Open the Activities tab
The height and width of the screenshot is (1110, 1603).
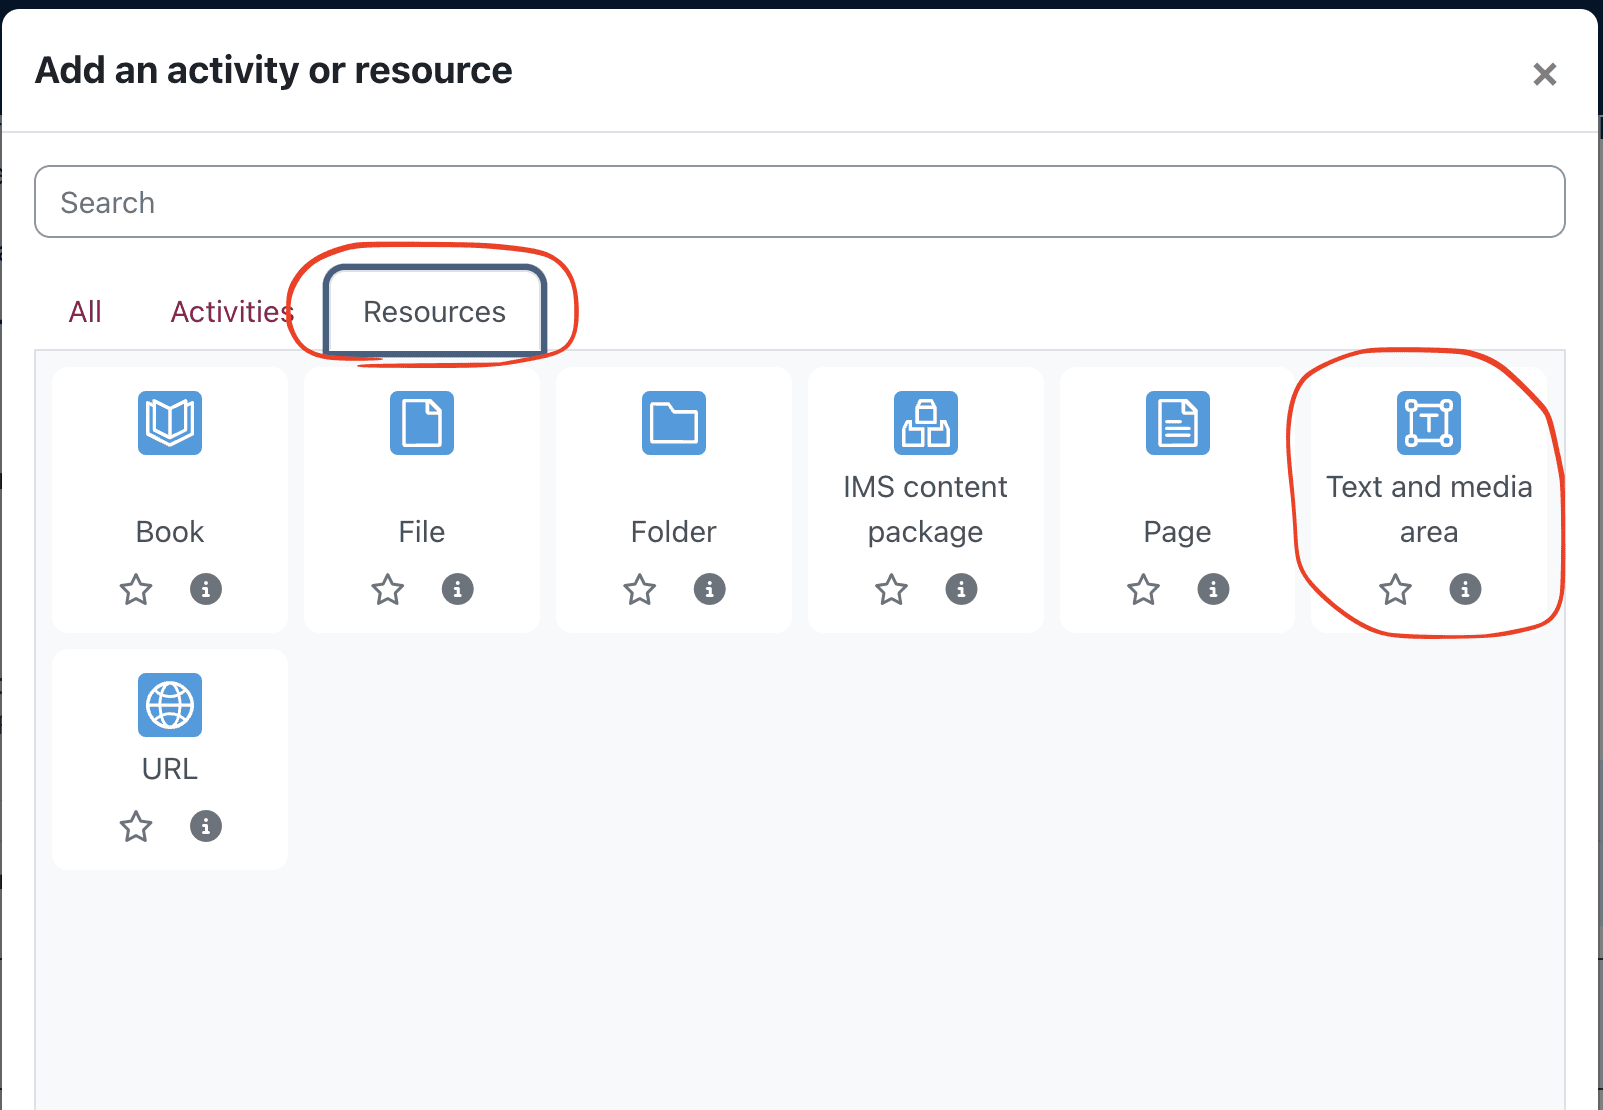[232, 312]
